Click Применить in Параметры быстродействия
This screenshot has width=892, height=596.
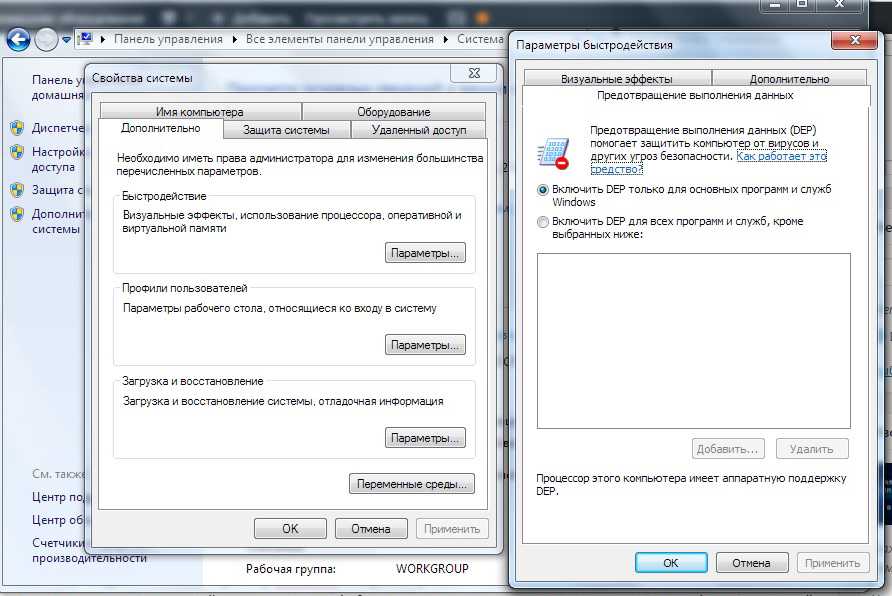pyautogui.click(x=833, y=562)
